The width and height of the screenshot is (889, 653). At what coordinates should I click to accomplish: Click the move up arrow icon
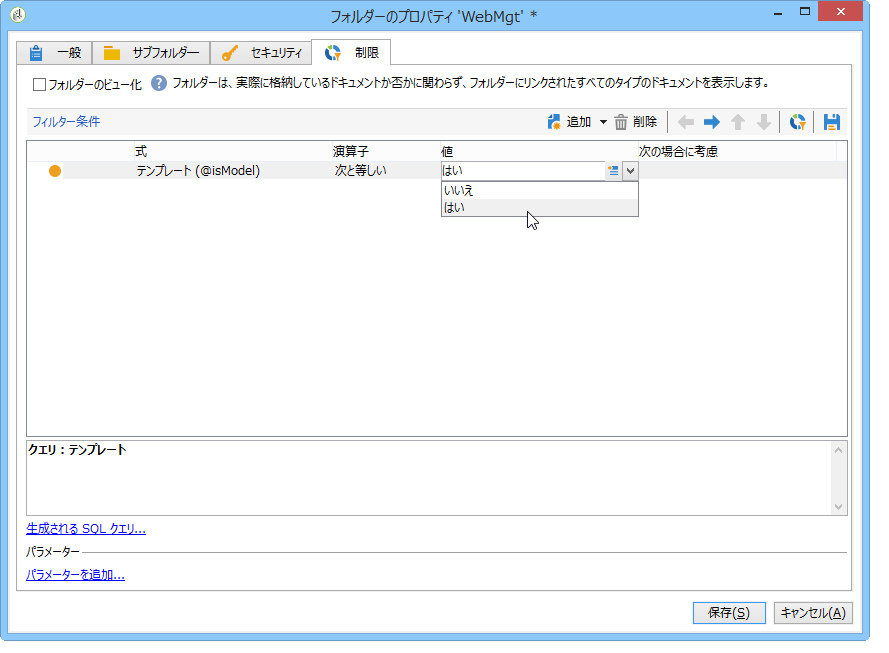point(738,122)
